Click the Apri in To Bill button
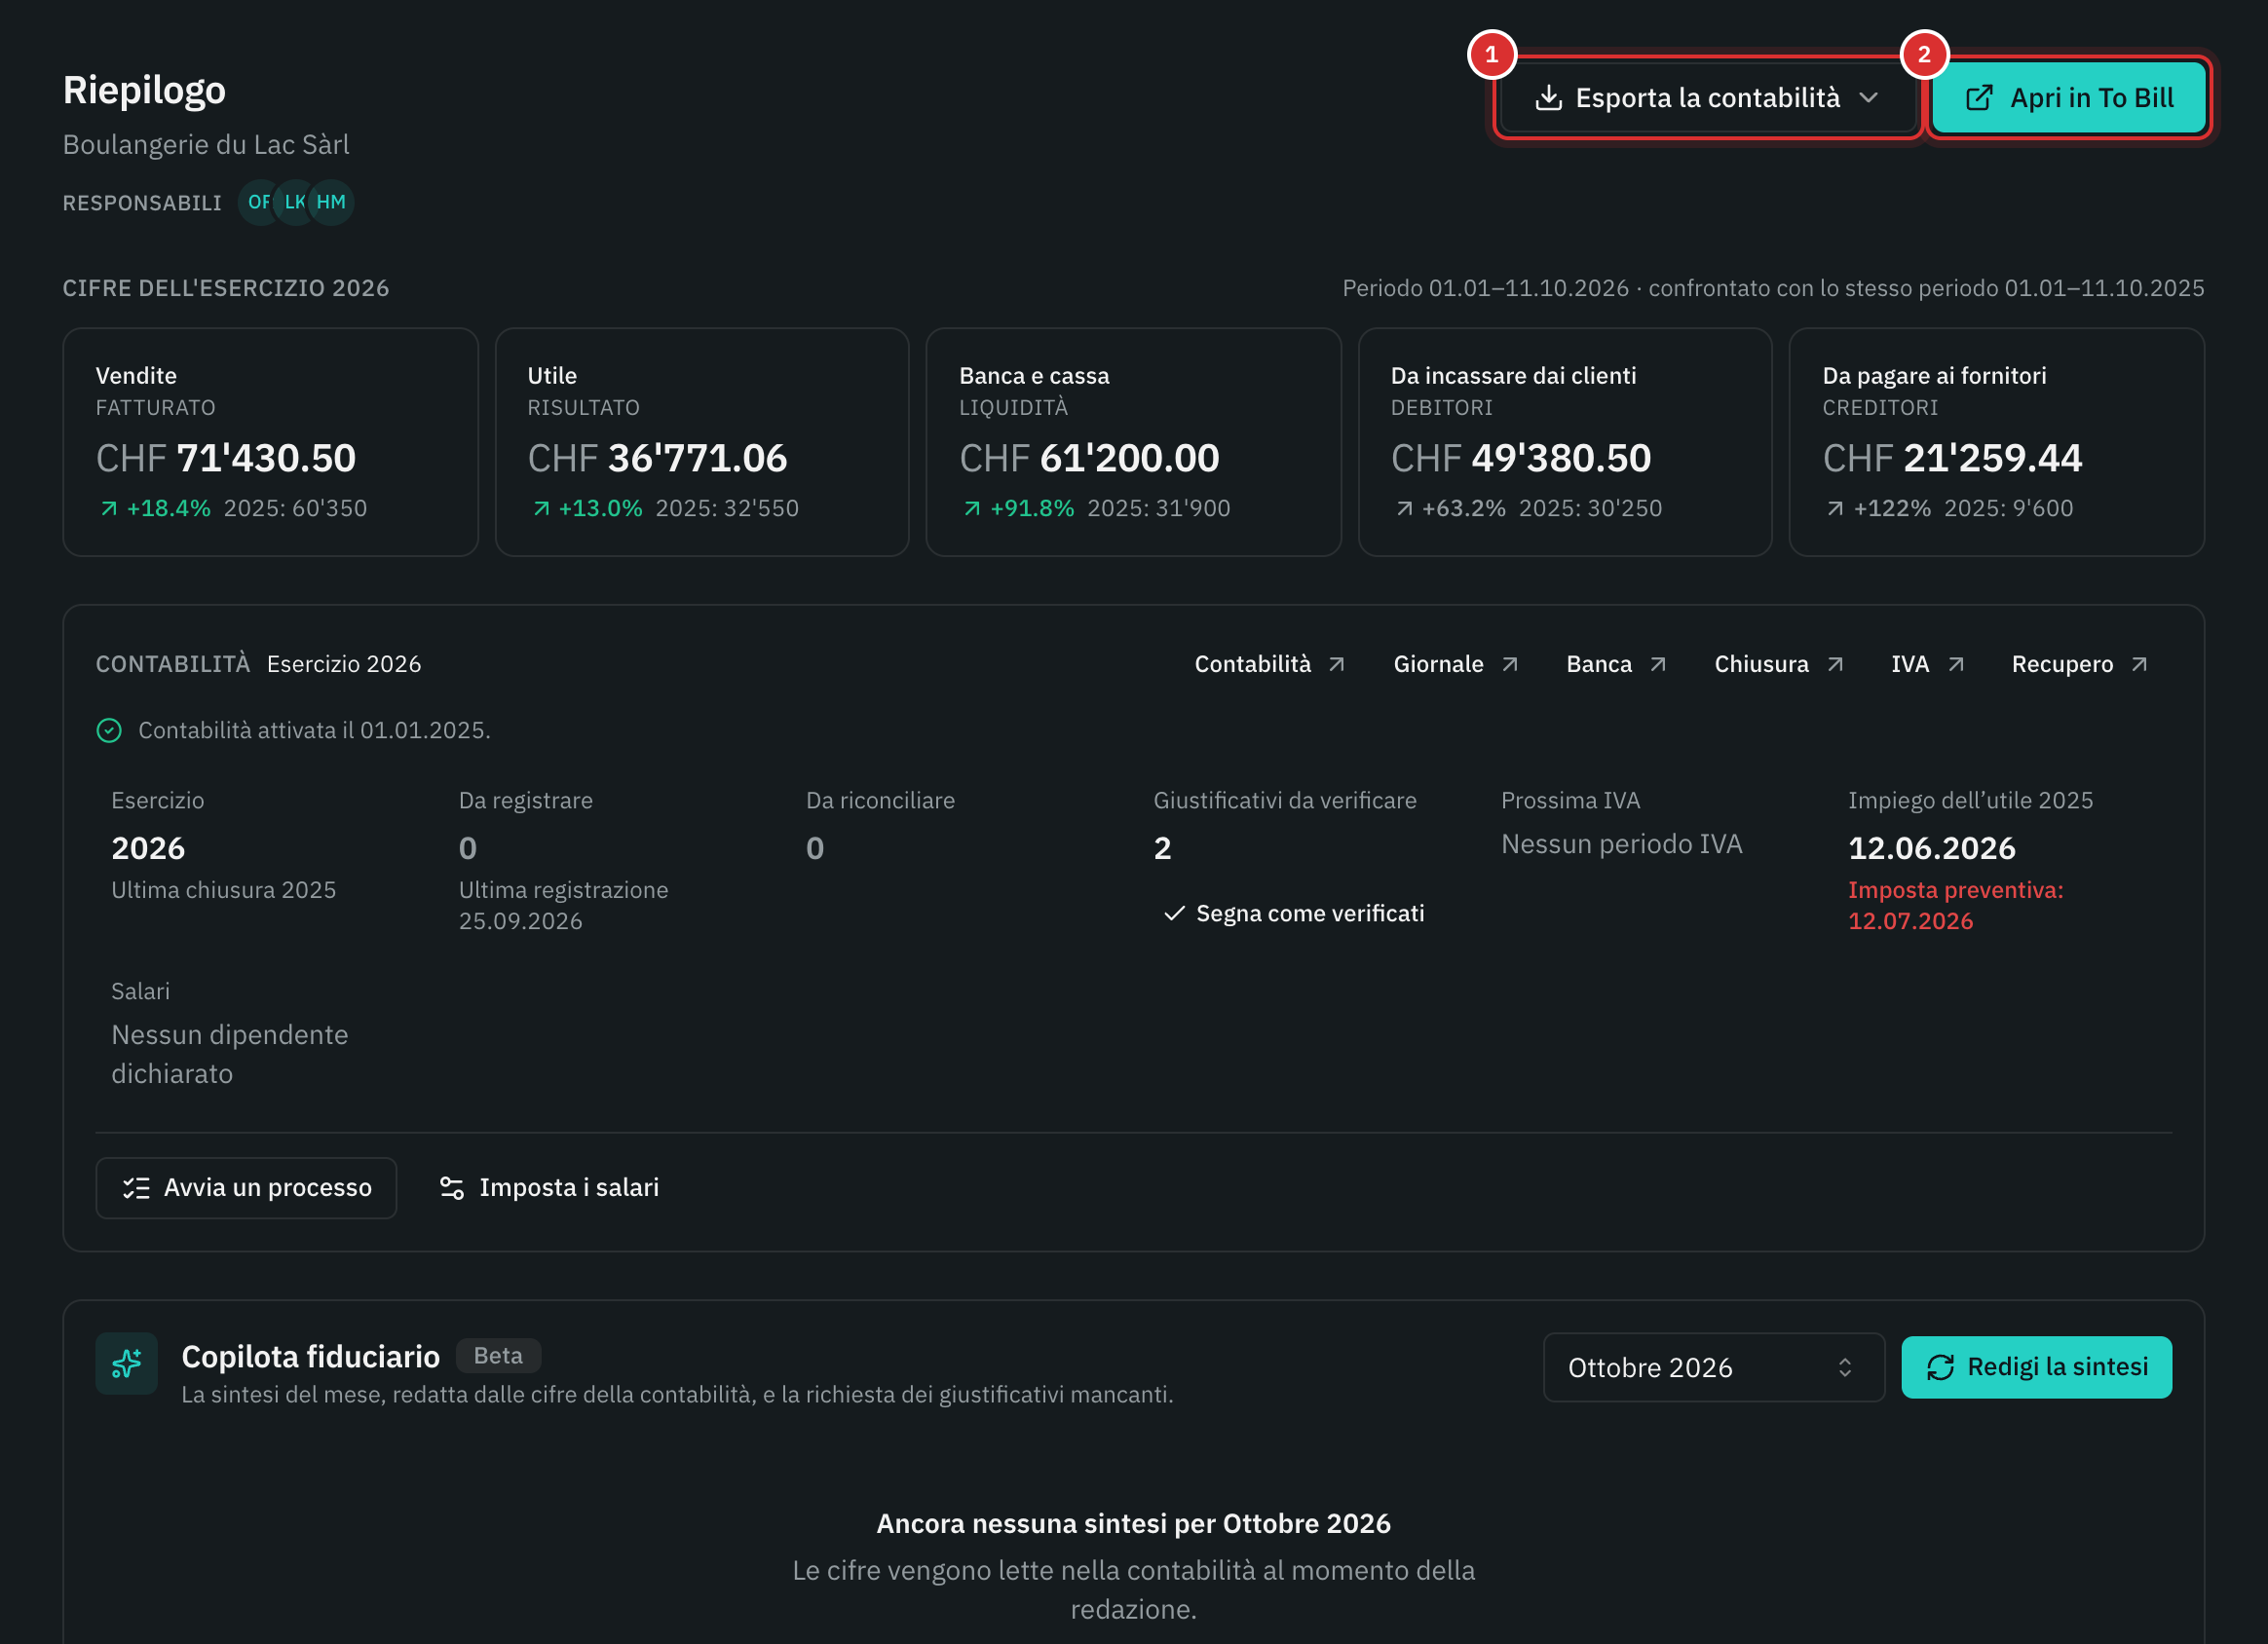The width and height of the screenshot is (2268, 1644). point(2068,98)
